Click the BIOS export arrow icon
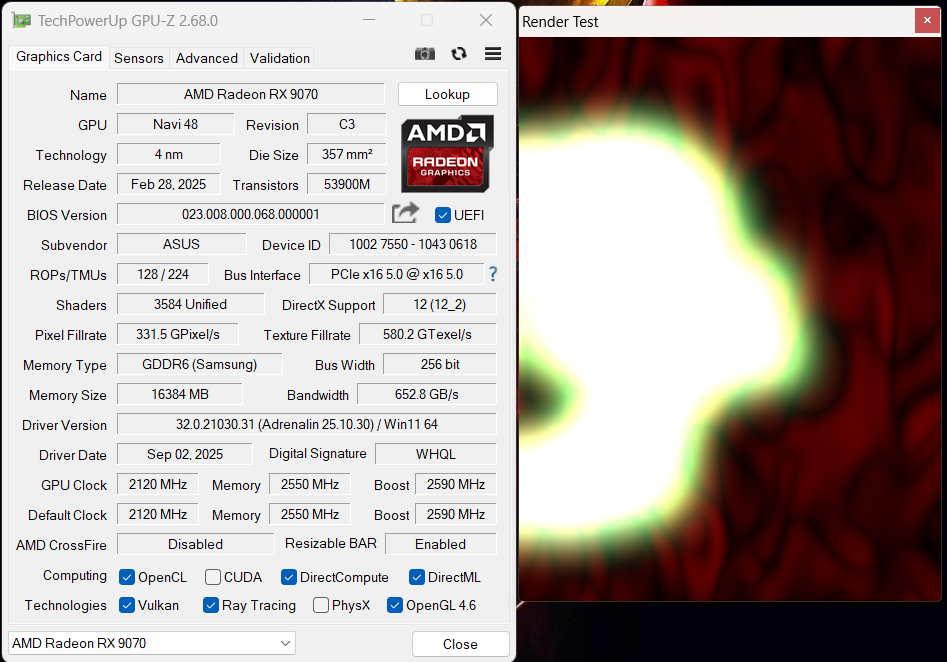 tap(405, 213)
